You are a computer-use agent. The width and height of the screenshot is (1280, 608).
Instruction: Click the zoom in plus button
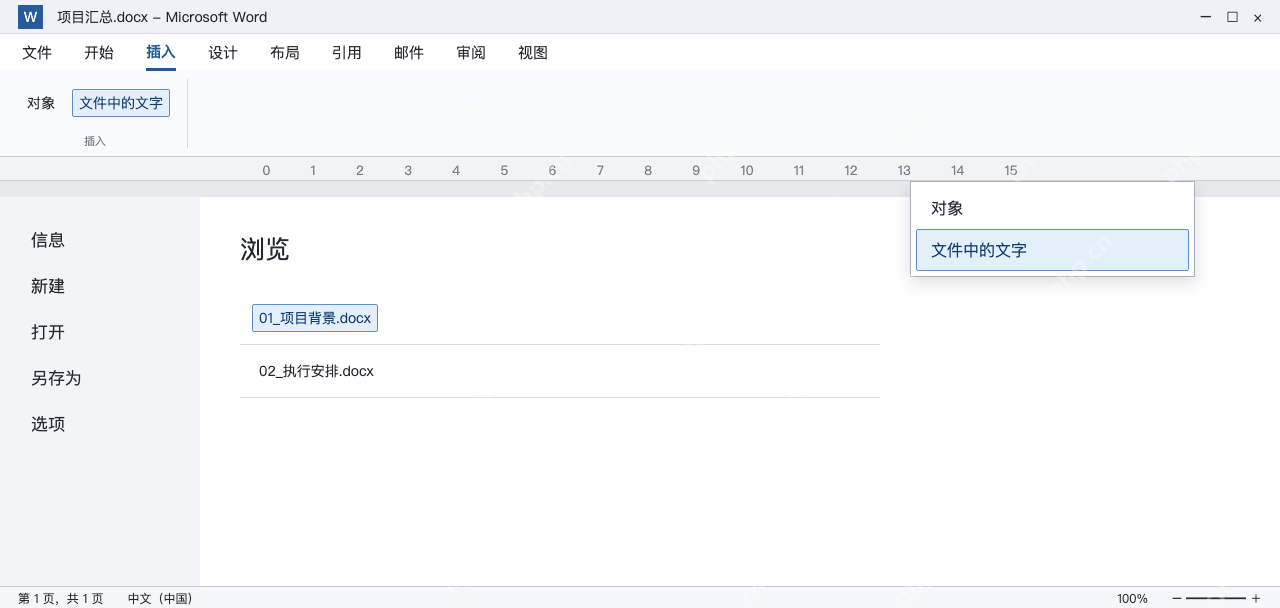pos(1256,599)
